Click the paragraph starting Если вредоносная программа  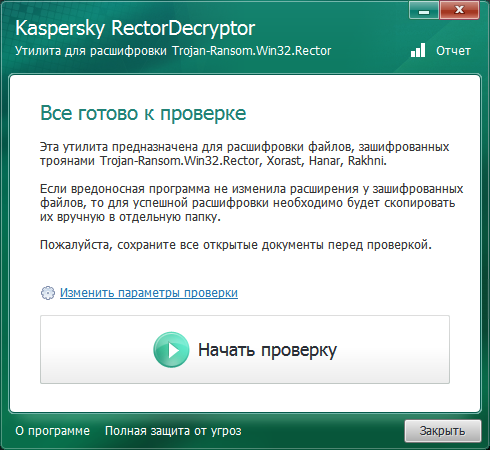click(252, 203)
